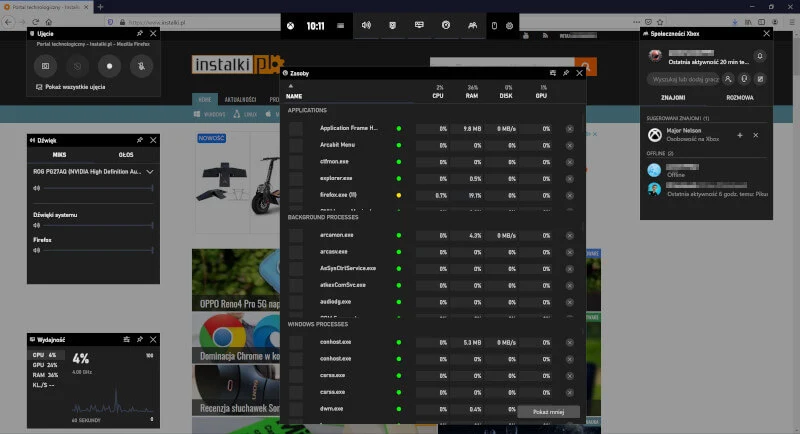Viewport: 800px width, 434px height.
Task: Pin the Wydajność widget
Action: (x=140, y=339)
